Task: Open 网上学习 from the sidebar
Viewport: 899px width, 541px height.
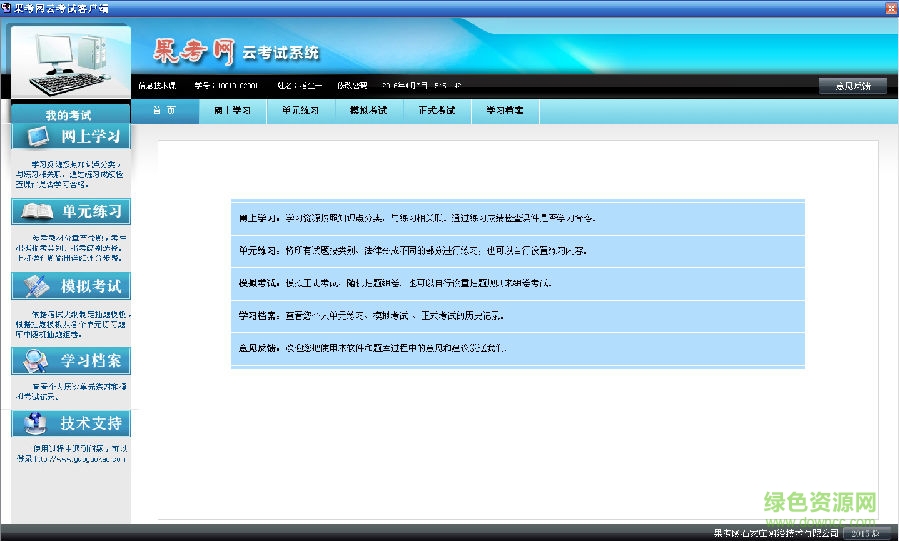Action: click(x=71, y=136)
